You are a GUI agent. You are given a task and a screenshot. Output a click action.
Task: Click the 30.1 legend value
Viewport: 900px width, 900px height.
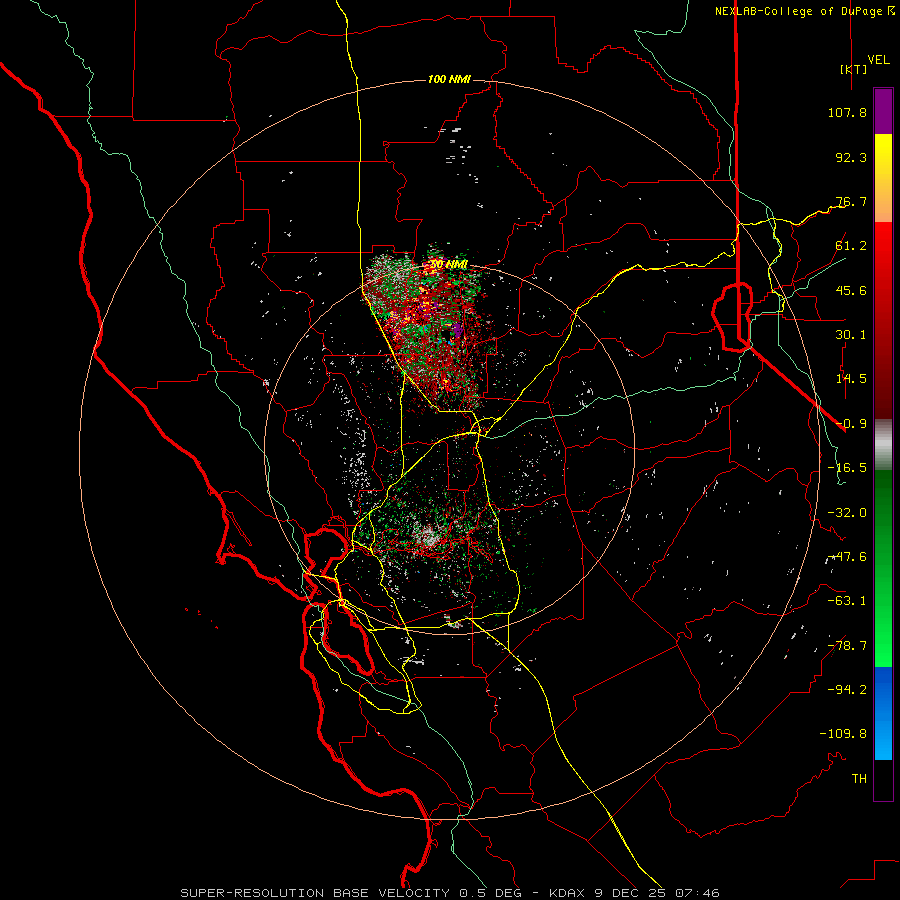tap(851, 335)
